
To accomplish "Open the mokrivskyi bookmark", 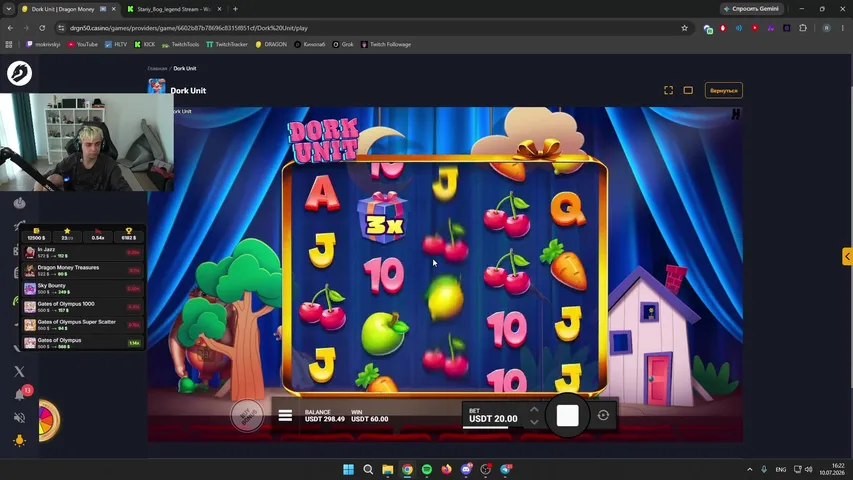I will tap(43, 45).
